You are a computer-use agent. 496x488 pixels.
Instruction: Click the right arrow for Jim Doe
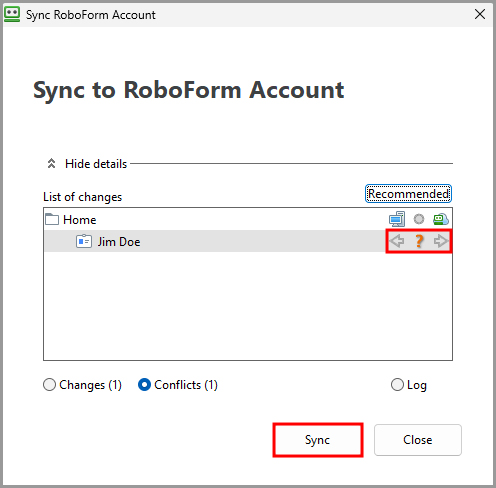[x=441, y=241]
